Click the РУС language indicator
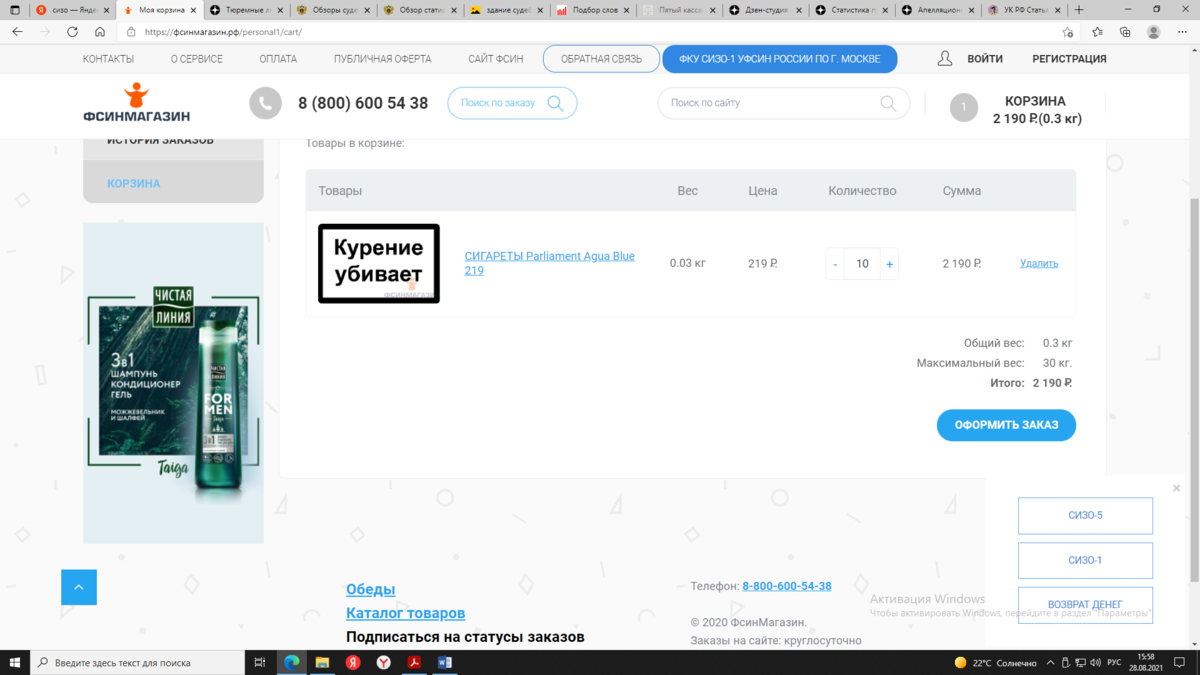 (x=1114, y=663)
